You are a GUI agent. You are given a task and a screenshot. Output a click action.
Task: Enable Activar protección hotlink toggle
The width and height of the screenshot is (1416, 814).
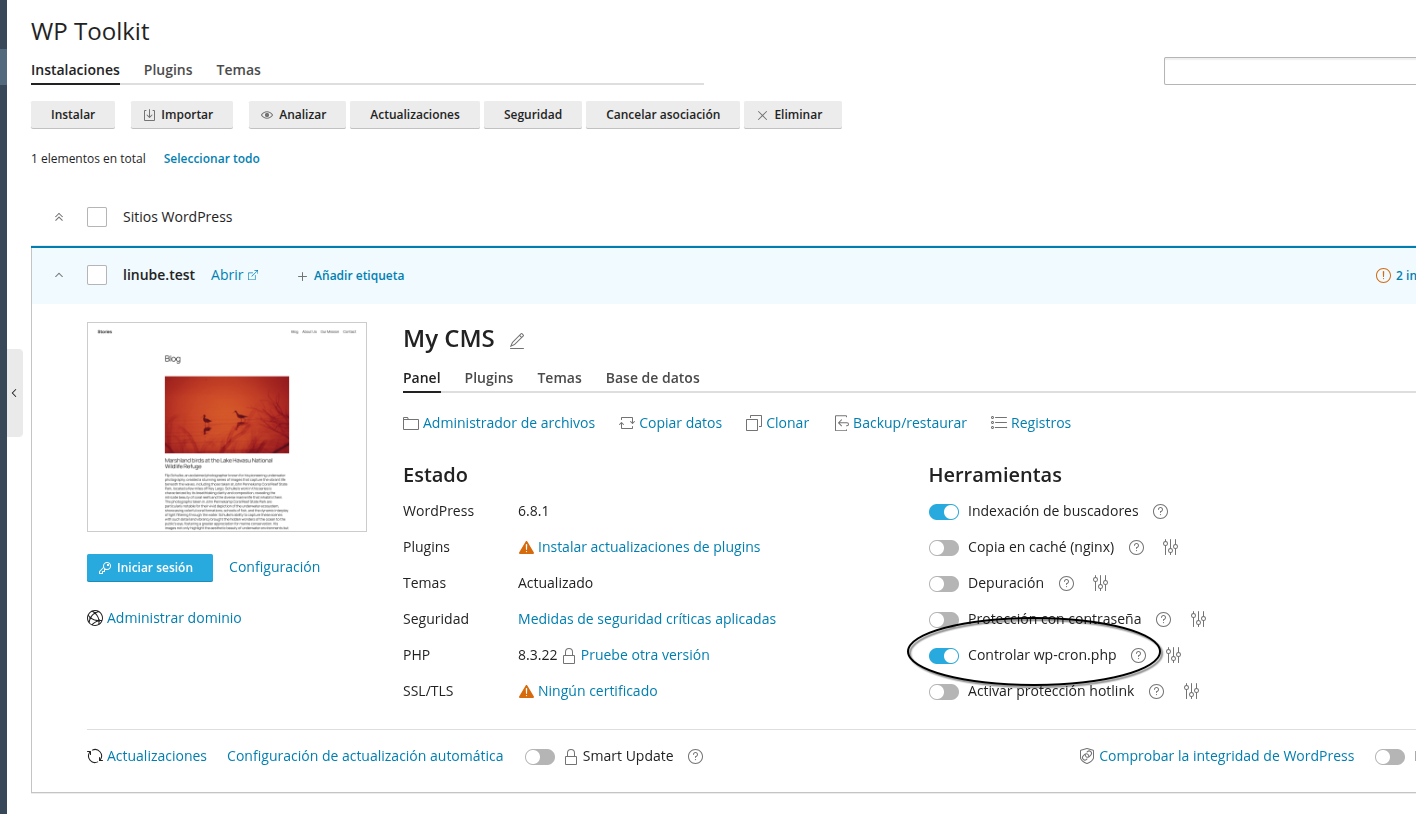(x=944, y=692)
